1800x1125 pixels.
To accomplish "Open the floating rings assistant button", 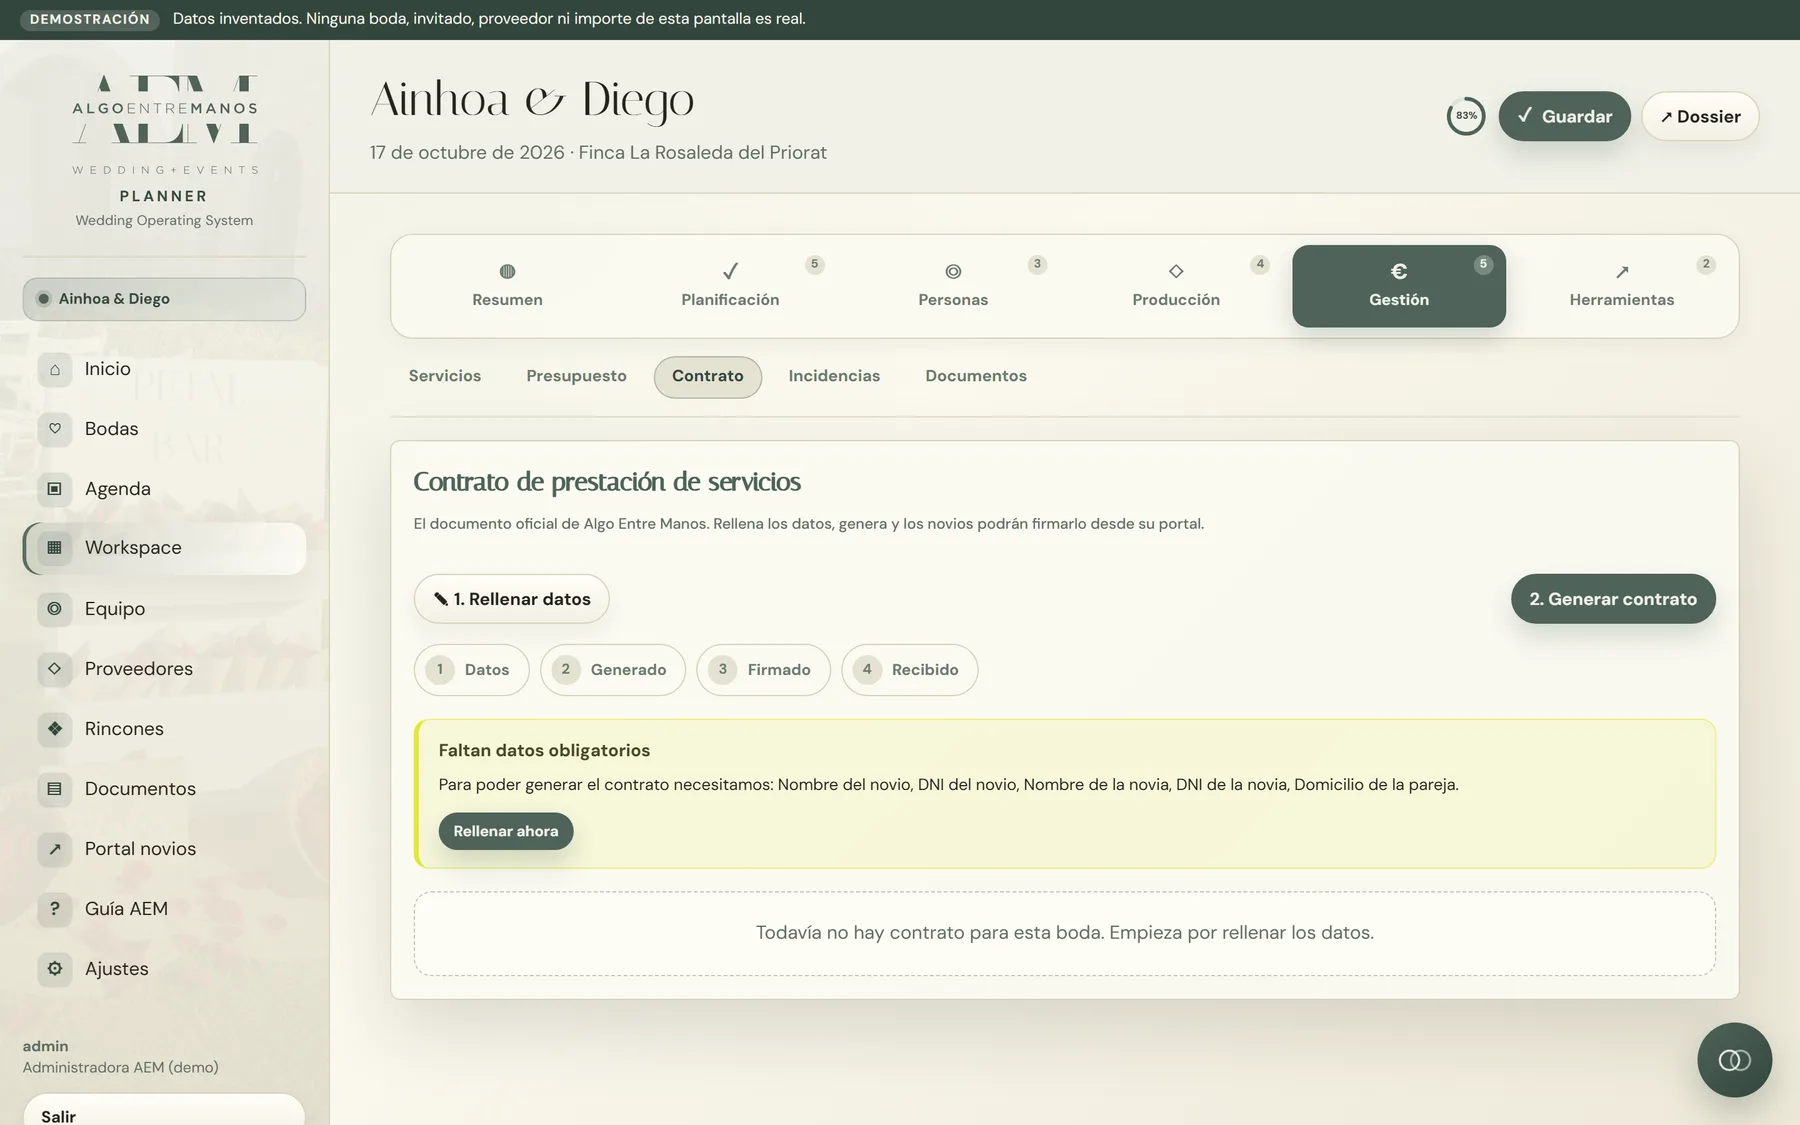I will [1734, 1060].
